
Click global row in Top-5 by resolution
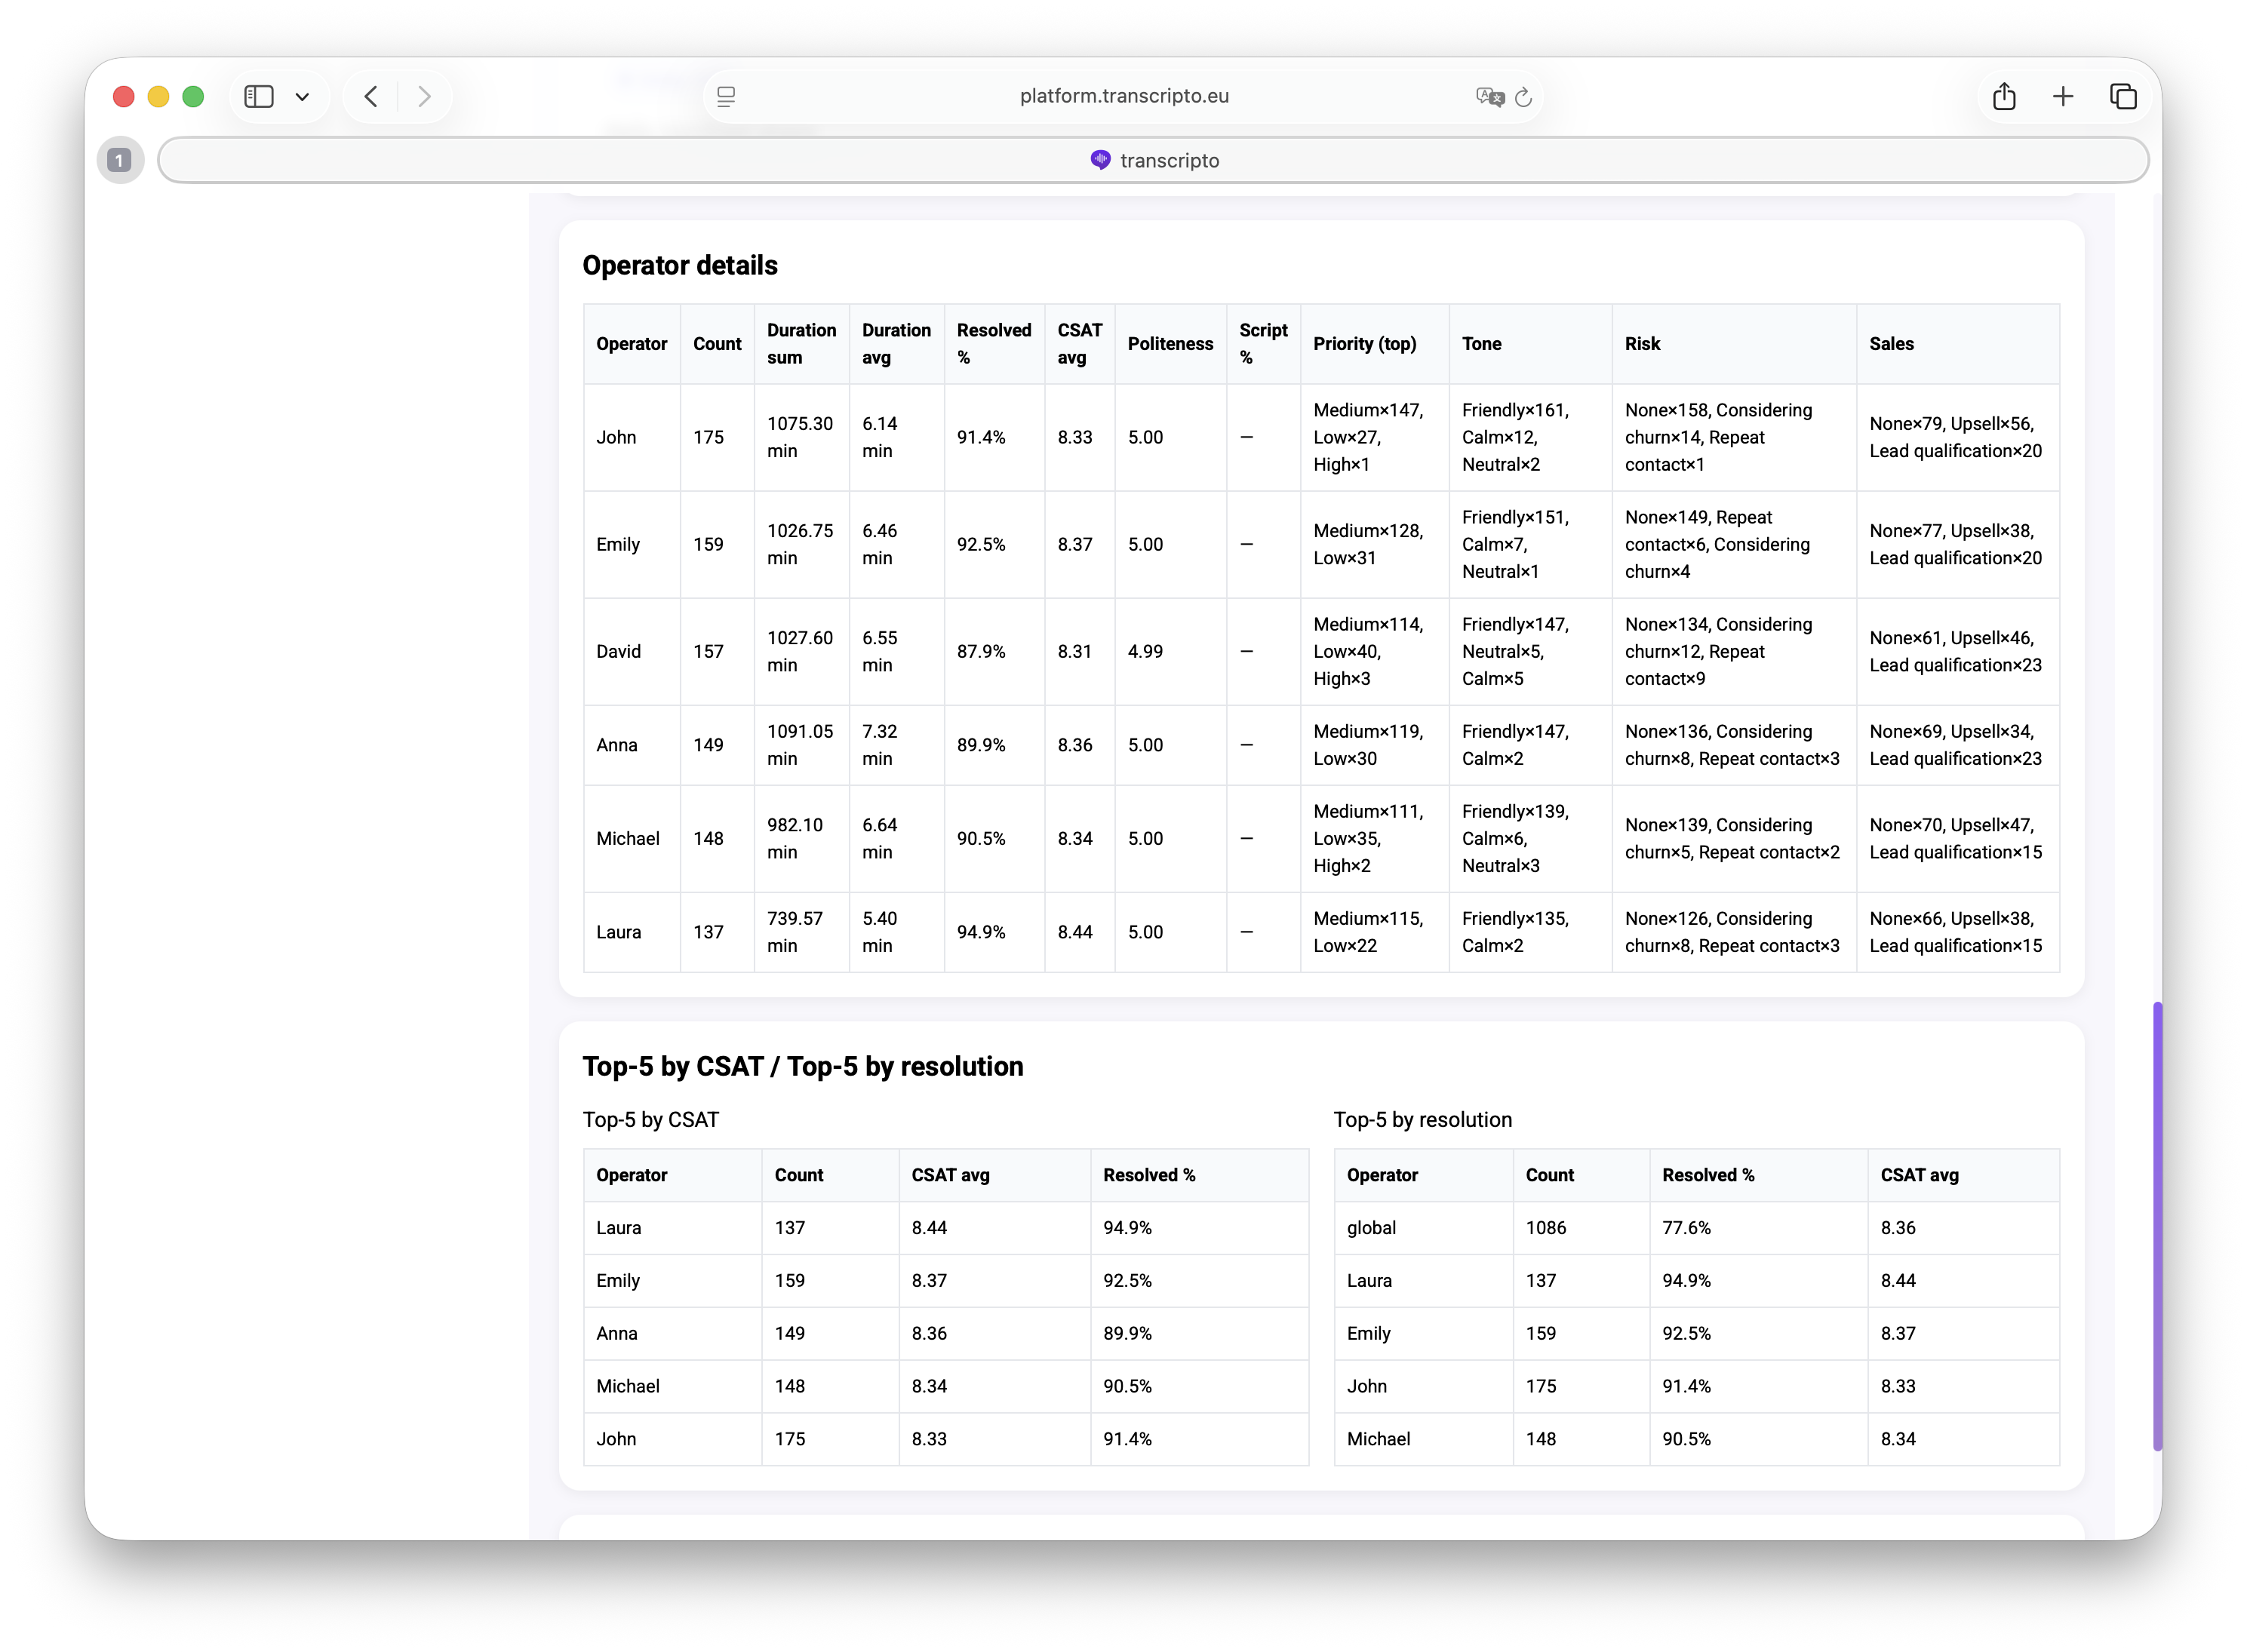pos(1371,1227)
